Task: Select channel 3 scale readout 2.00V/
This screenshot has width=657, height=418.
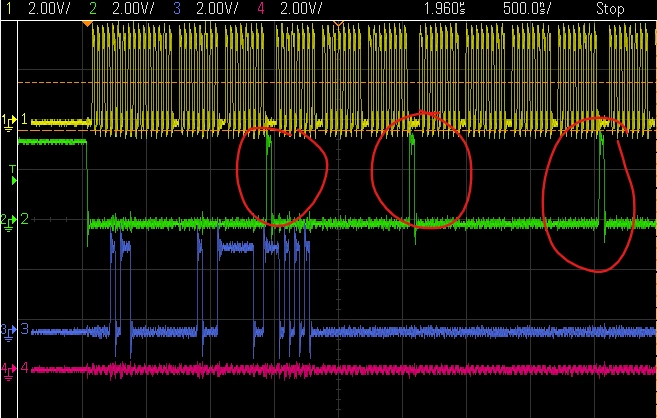Action: point(217,9)
